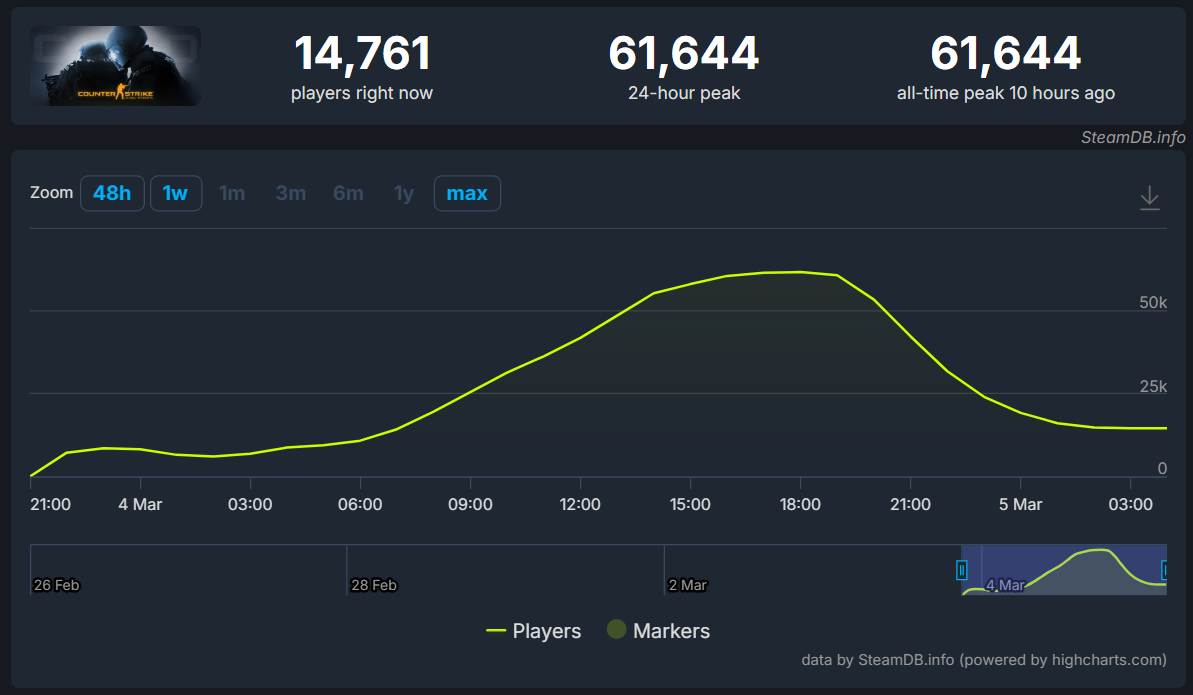Image resolution: width=1193 pixels, height=695 pixels.
Task: Select the 3m zoom option
Action: click(x=290, y=193)
